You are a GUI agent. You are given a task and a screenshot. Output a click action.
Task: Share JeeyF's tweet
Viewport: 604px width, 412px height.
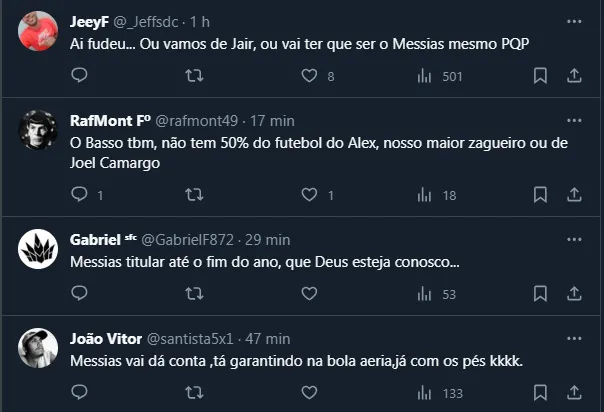[x=574, y=76]
